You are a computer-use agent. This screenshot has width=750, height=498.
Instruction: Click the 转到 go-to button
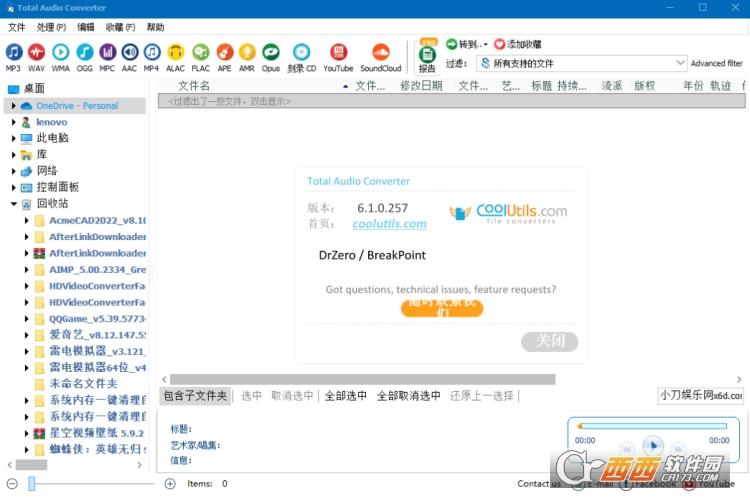[x=466, y=44]
